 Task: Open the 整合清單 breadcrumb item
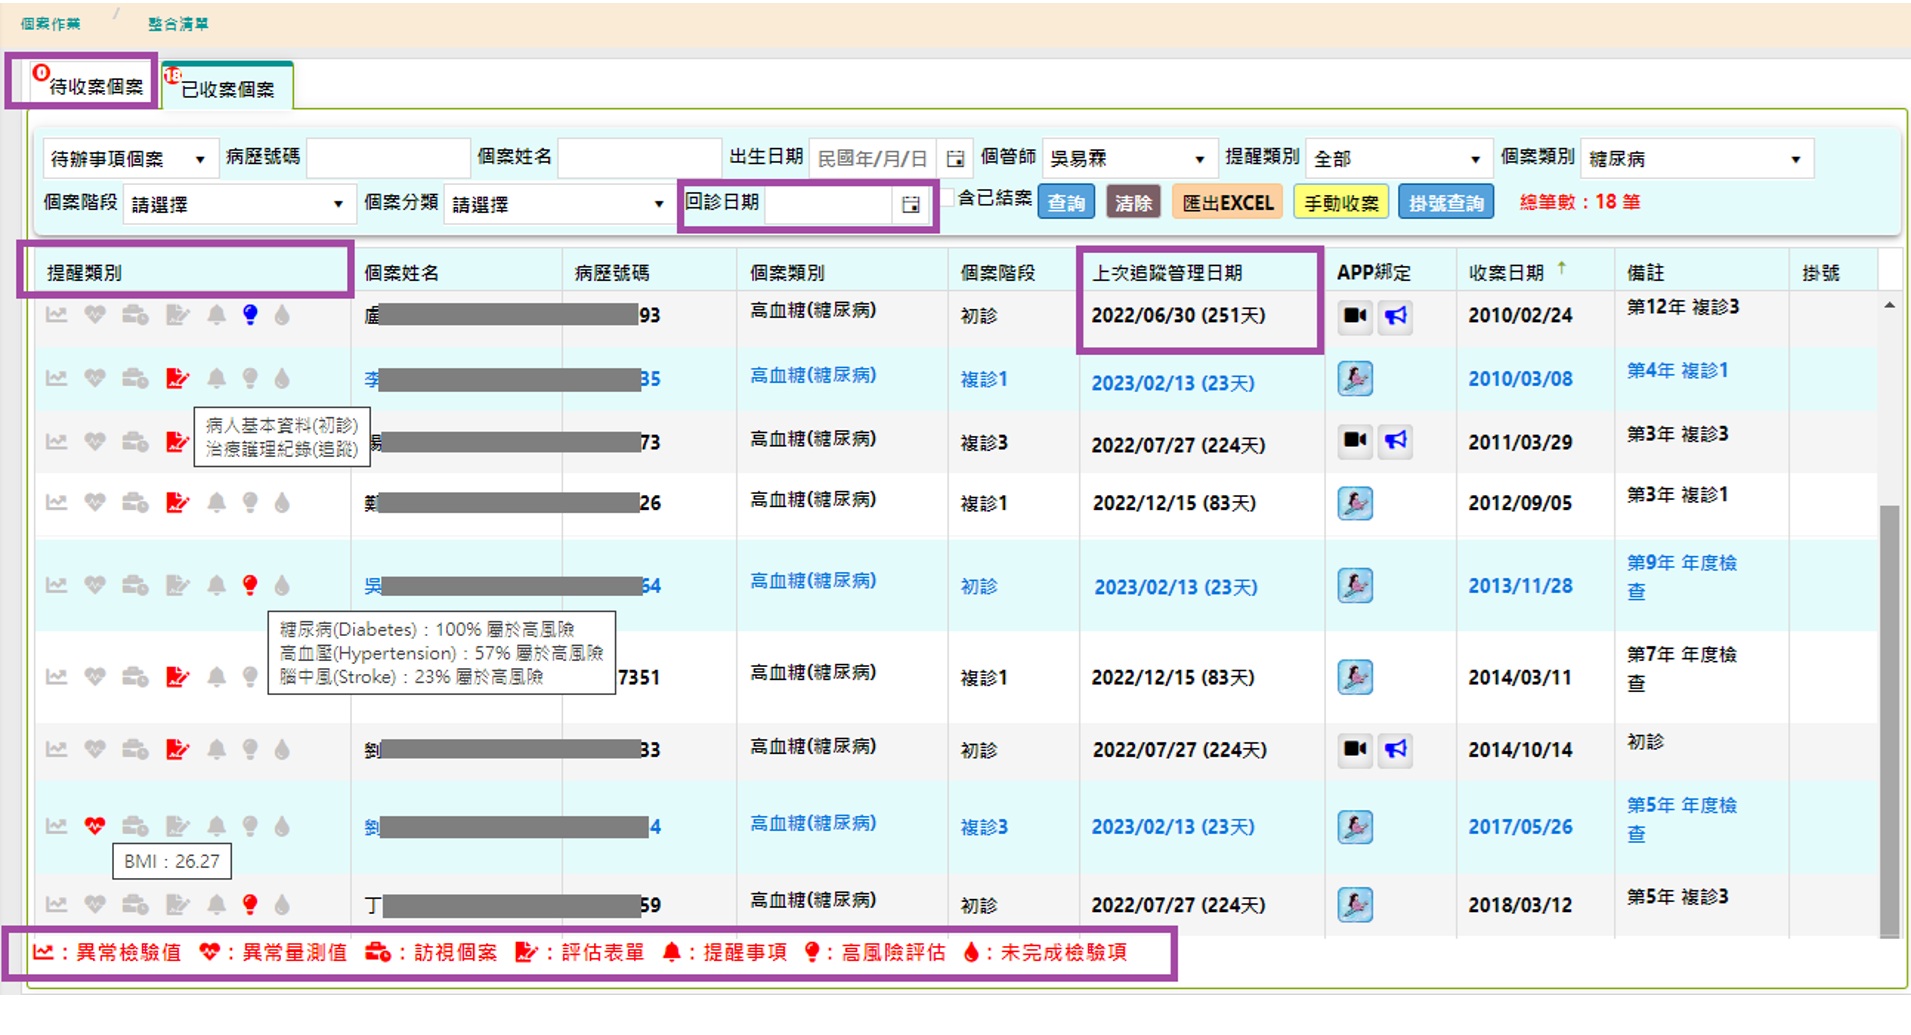tap(178, 23)
